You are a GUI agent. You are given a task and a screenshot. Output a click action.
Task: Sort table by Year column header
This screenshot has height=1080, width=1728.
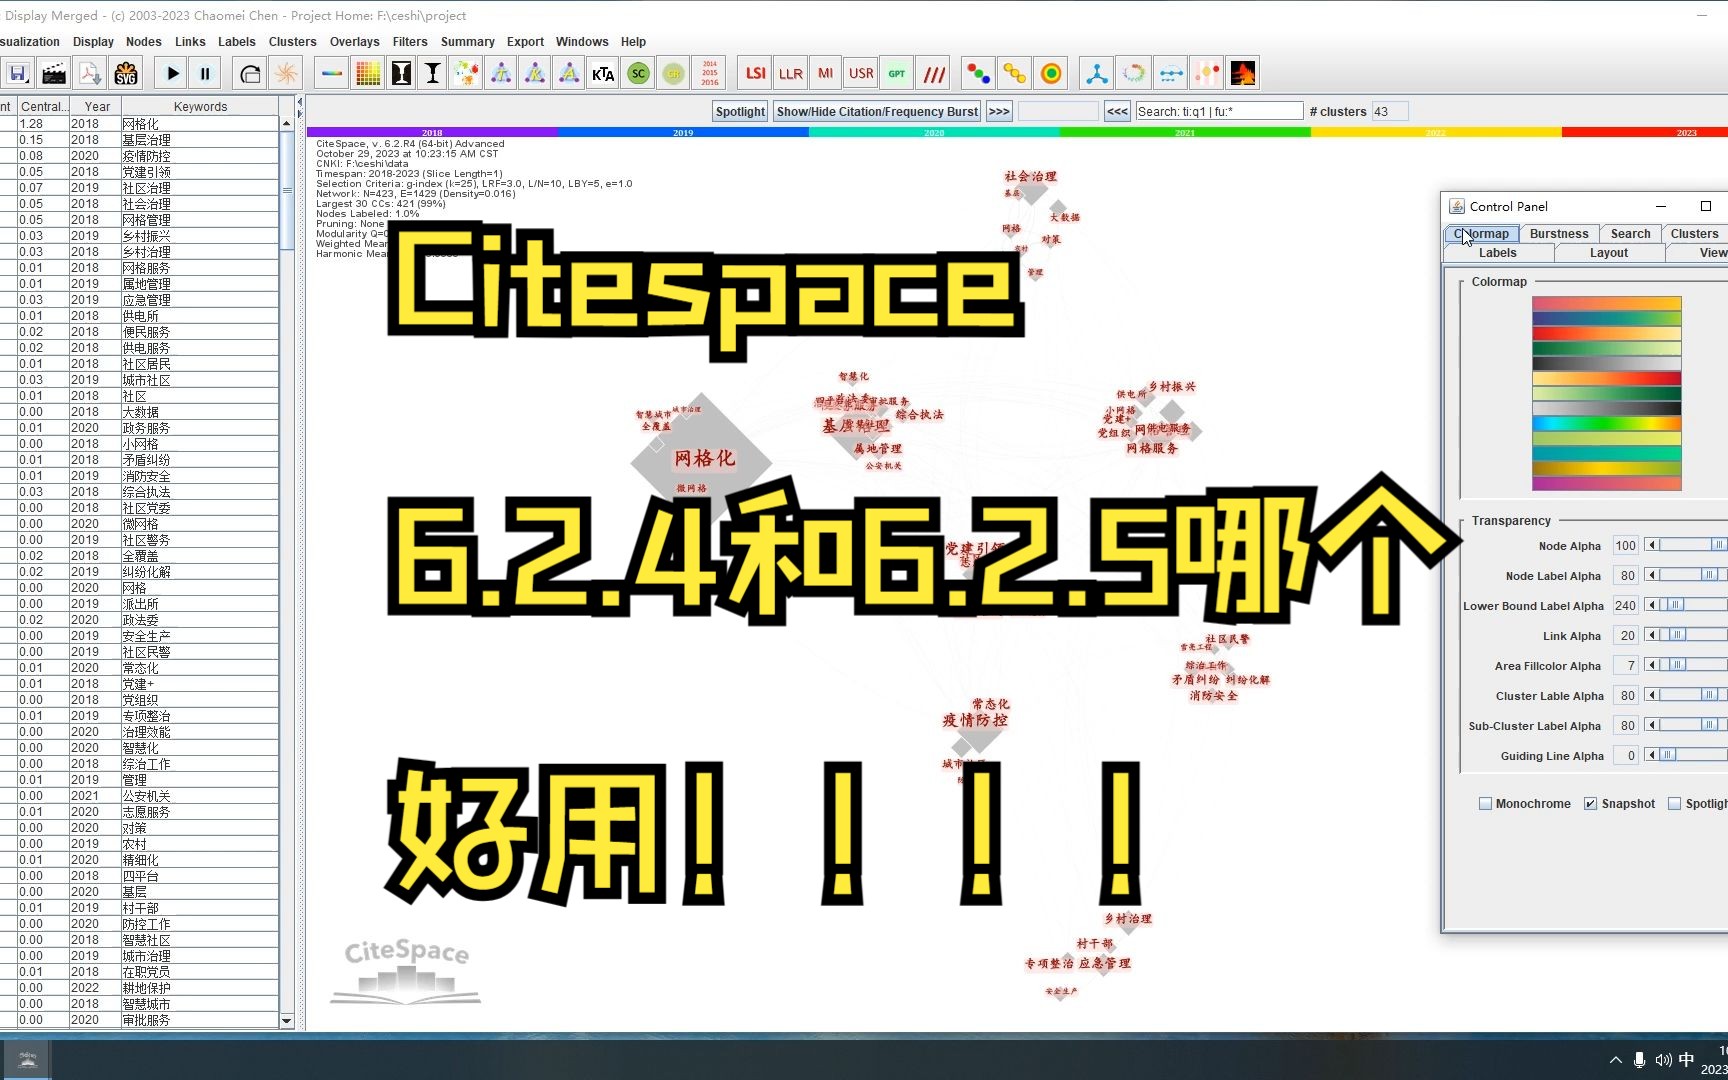tap(97, 107)
